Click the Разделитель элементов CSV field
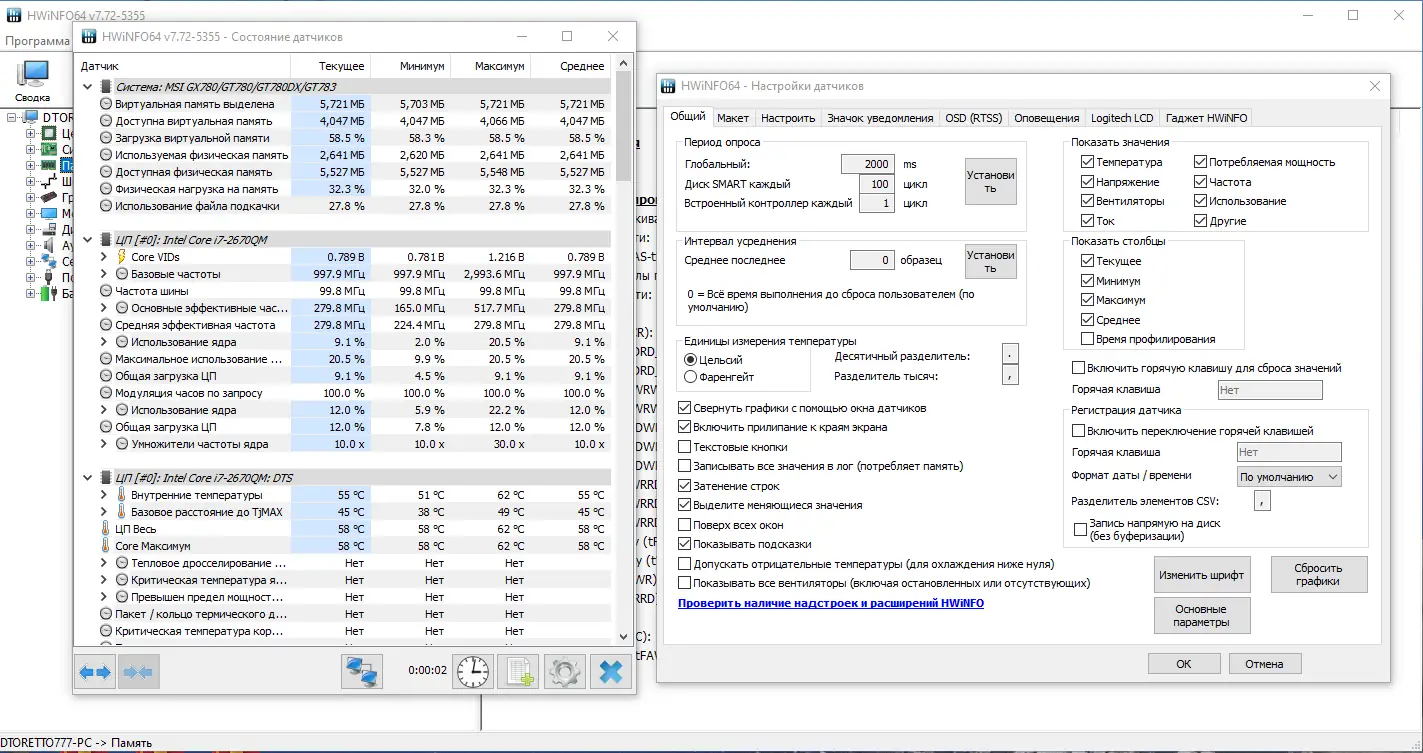Image resolution: width=1423 pixels, height=753 pixels. pyautogui.click(x=1263, y=501)
